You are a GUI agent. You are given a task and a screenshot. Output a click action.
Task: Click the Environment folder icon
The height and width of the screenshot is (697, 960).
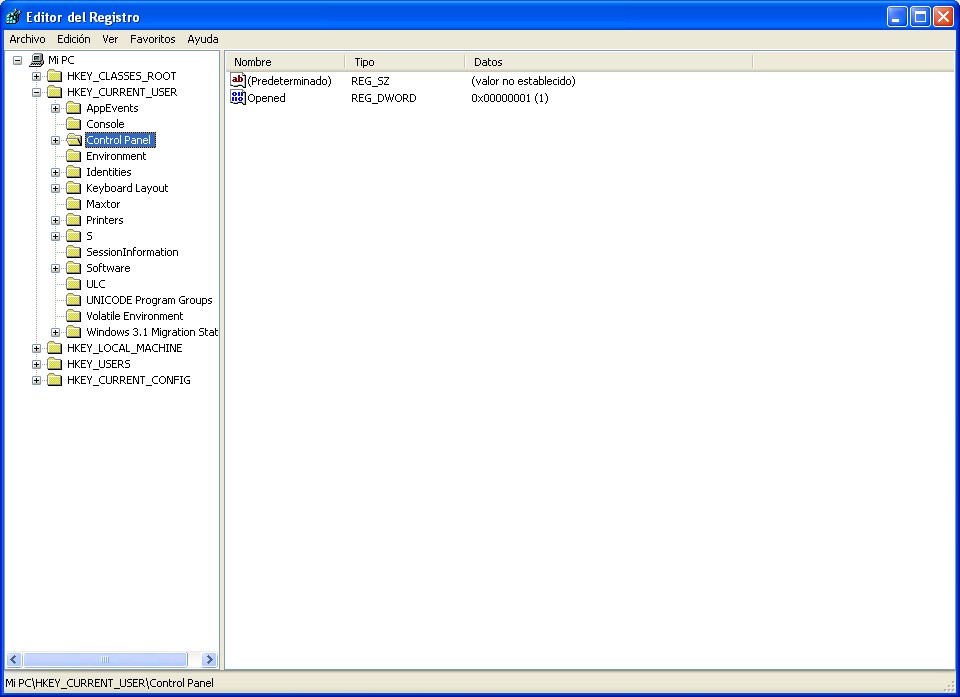pos(73,156)
